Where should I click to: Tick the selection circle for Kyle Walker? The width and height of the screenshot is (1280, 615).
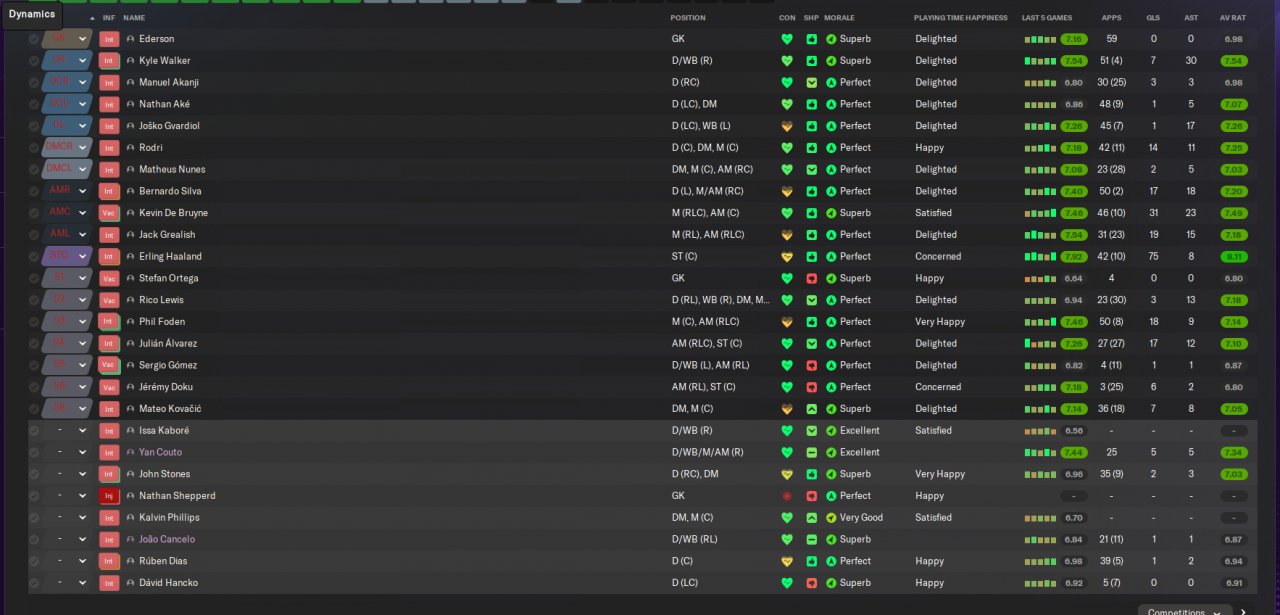(x=34, y=61)
